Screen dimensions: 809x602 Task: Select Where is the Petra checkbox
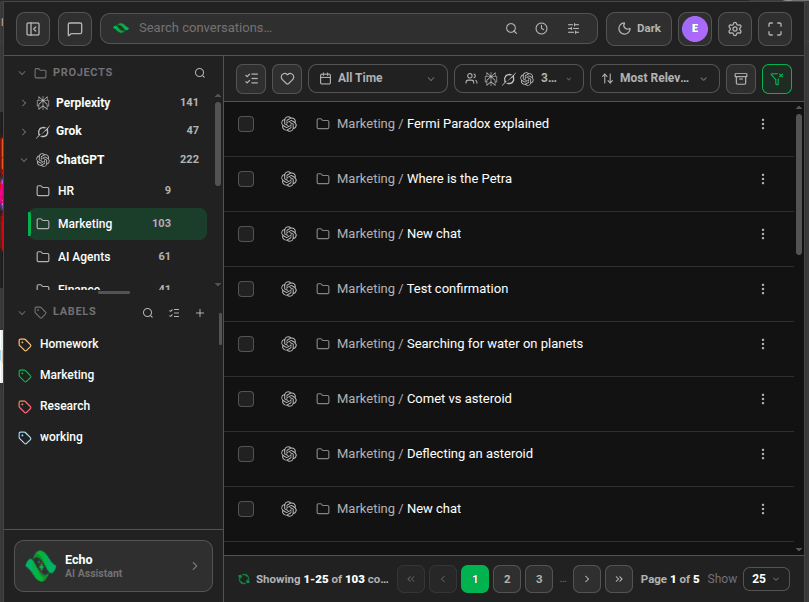[246, 179]
